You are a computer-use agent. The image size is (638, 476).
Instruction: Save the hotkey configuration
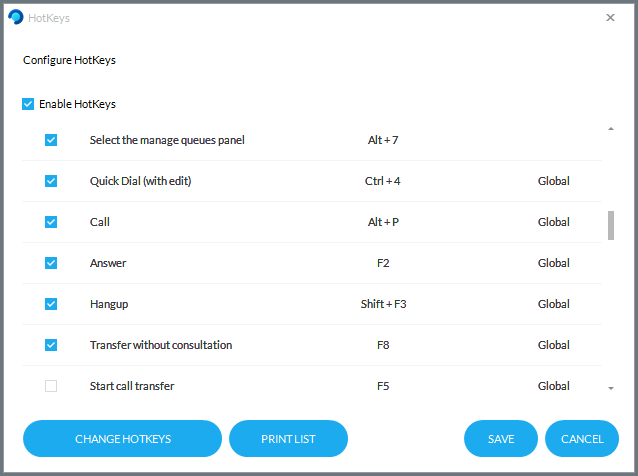pos(501,439)
